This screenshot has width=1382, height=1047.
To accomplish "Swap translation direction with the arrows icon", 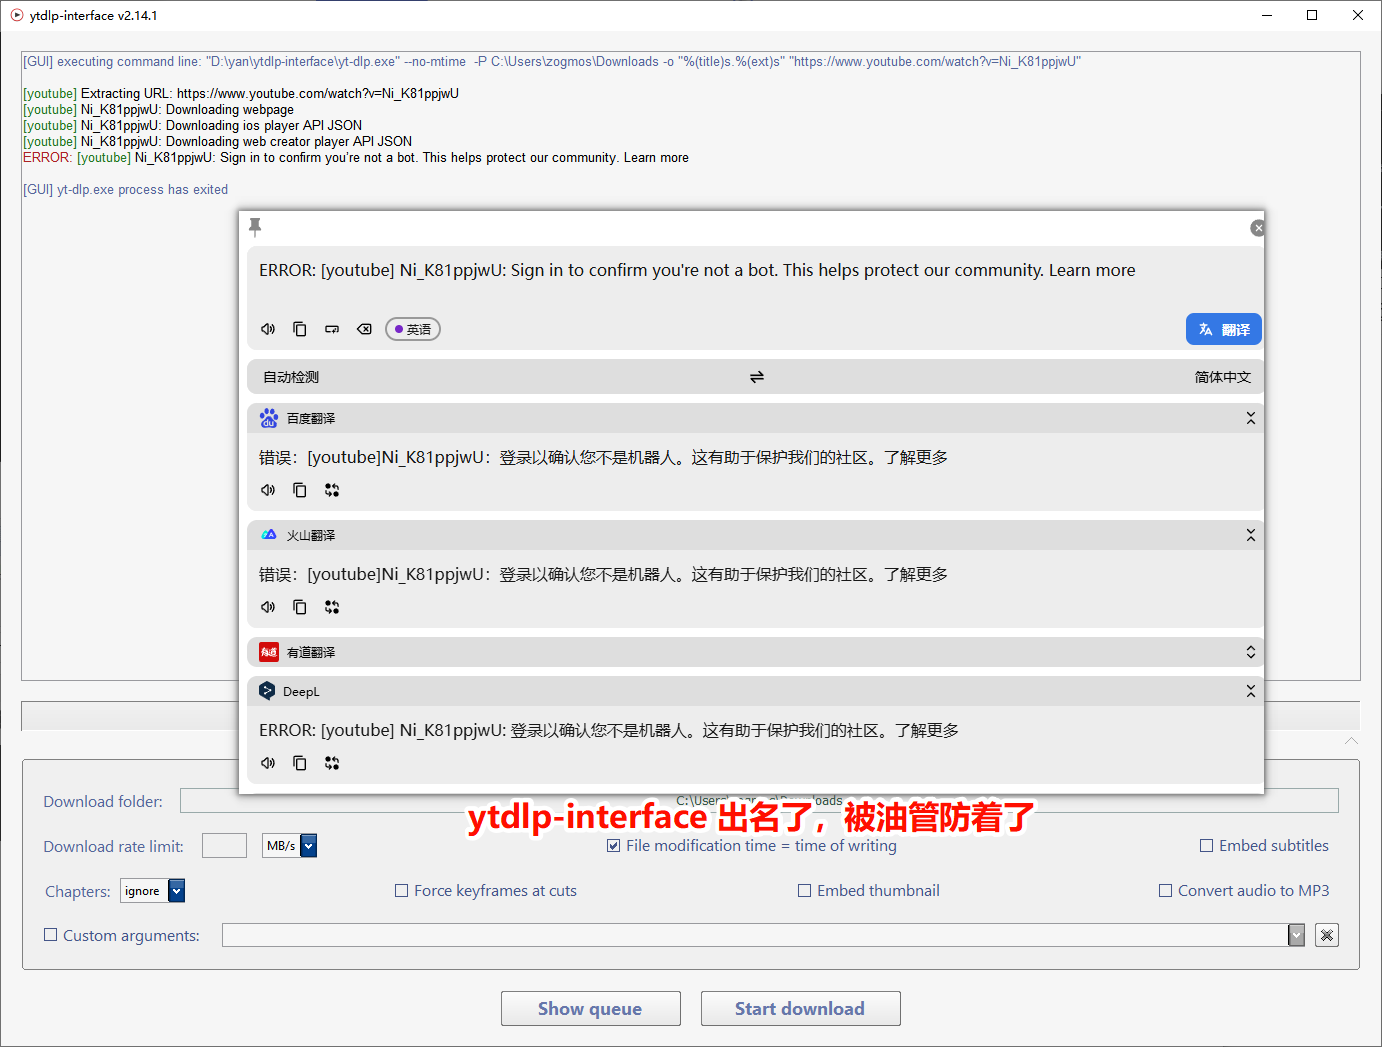I will (757, 376).
